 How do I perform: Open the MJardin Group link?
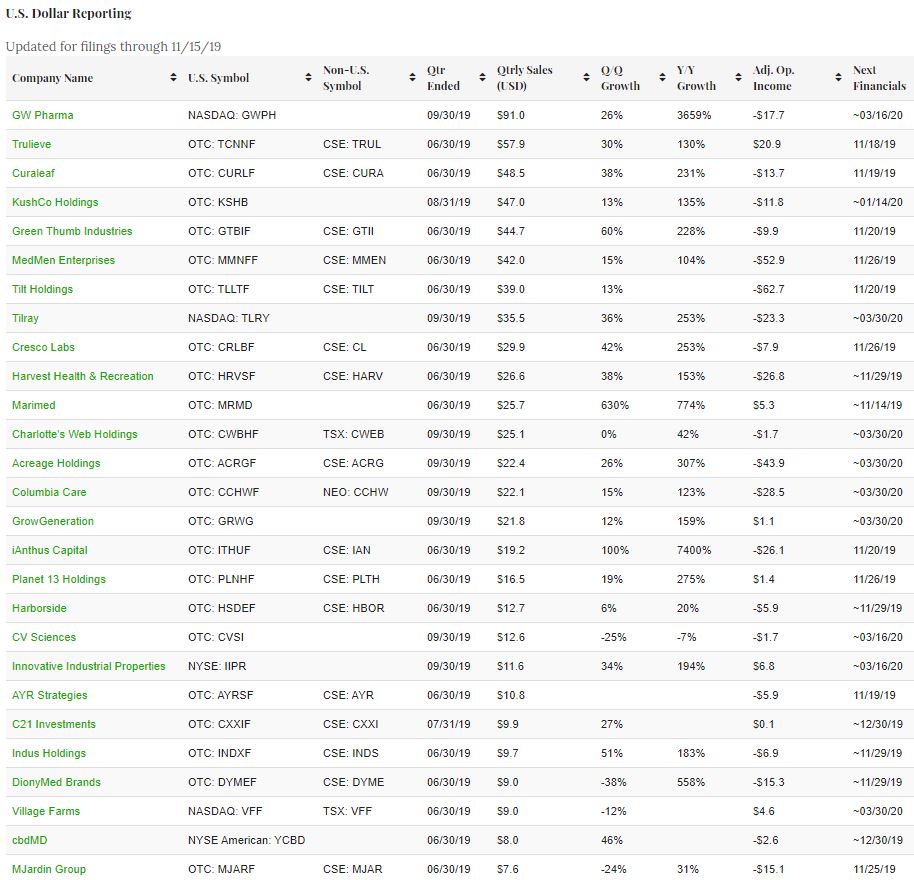click(49, 869)
